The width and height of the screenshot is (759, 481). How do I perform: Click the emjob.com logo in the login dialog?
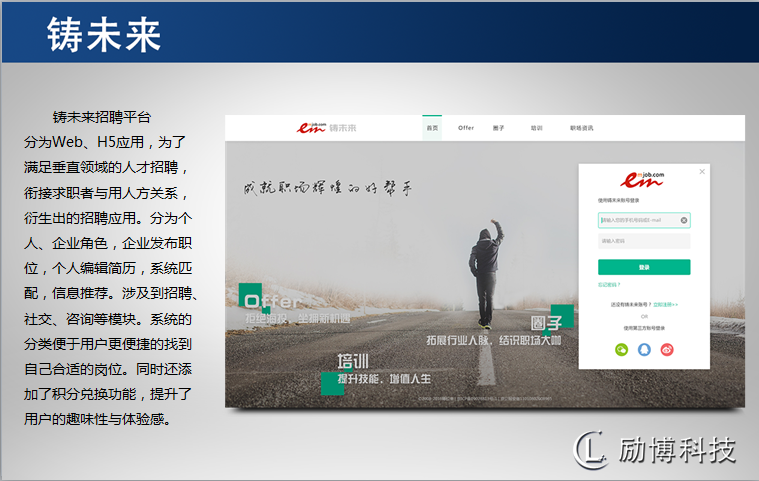(642, 180)
